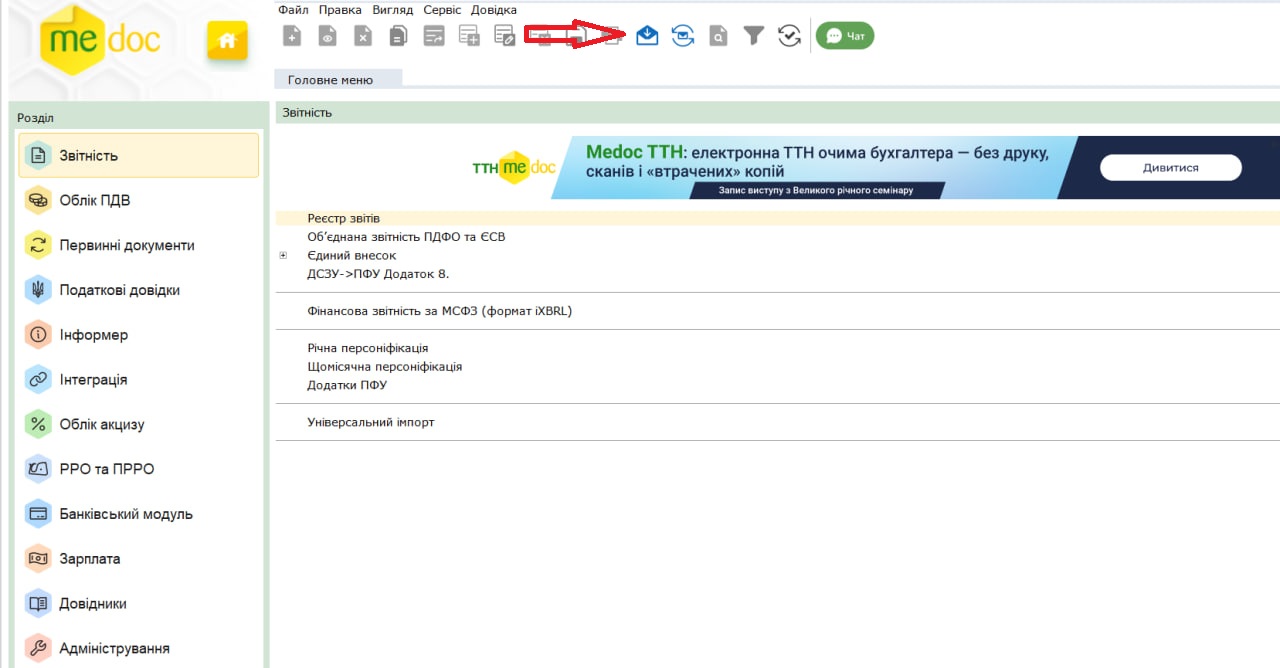Click the envelope sync messages icon
This screenshot has width=1280, height=668.
[x=683, y=36]
